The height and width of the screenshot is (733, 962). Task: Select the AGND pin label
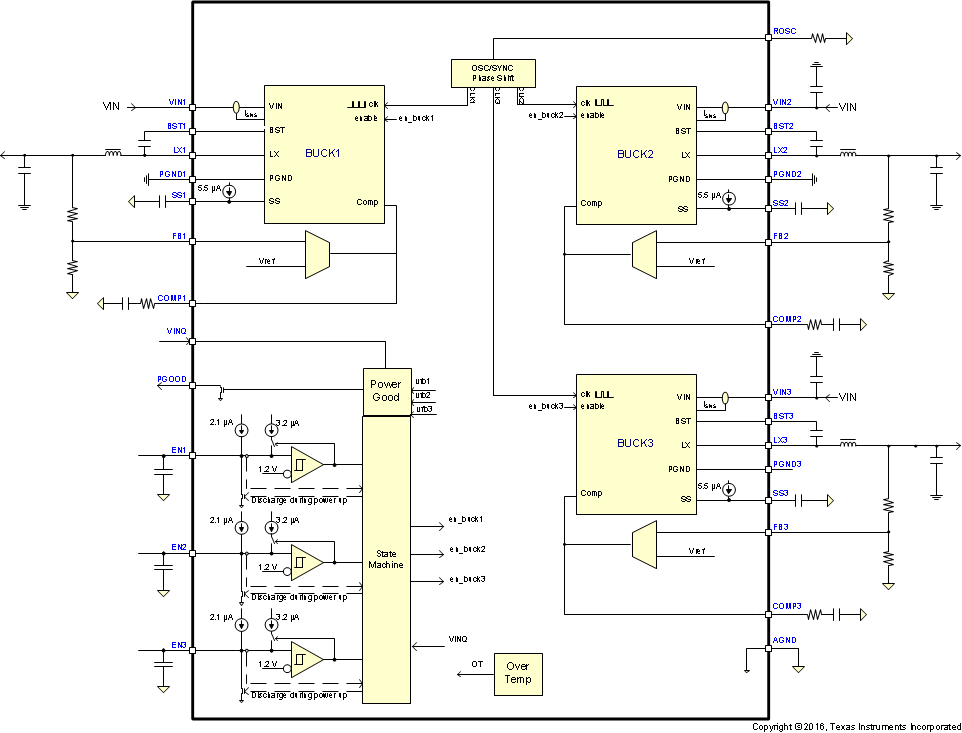[784, 639]
